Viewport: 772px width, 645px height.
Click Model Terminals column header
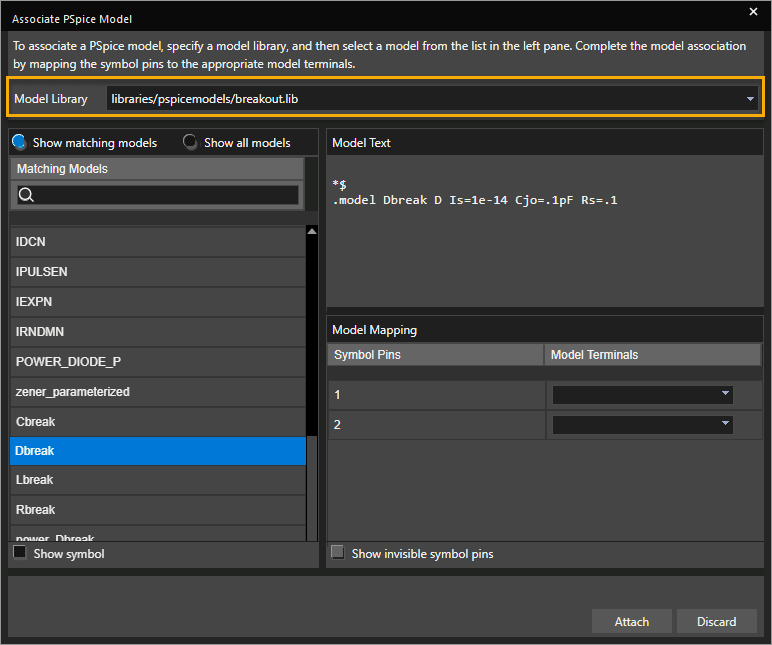click(652, 355)
